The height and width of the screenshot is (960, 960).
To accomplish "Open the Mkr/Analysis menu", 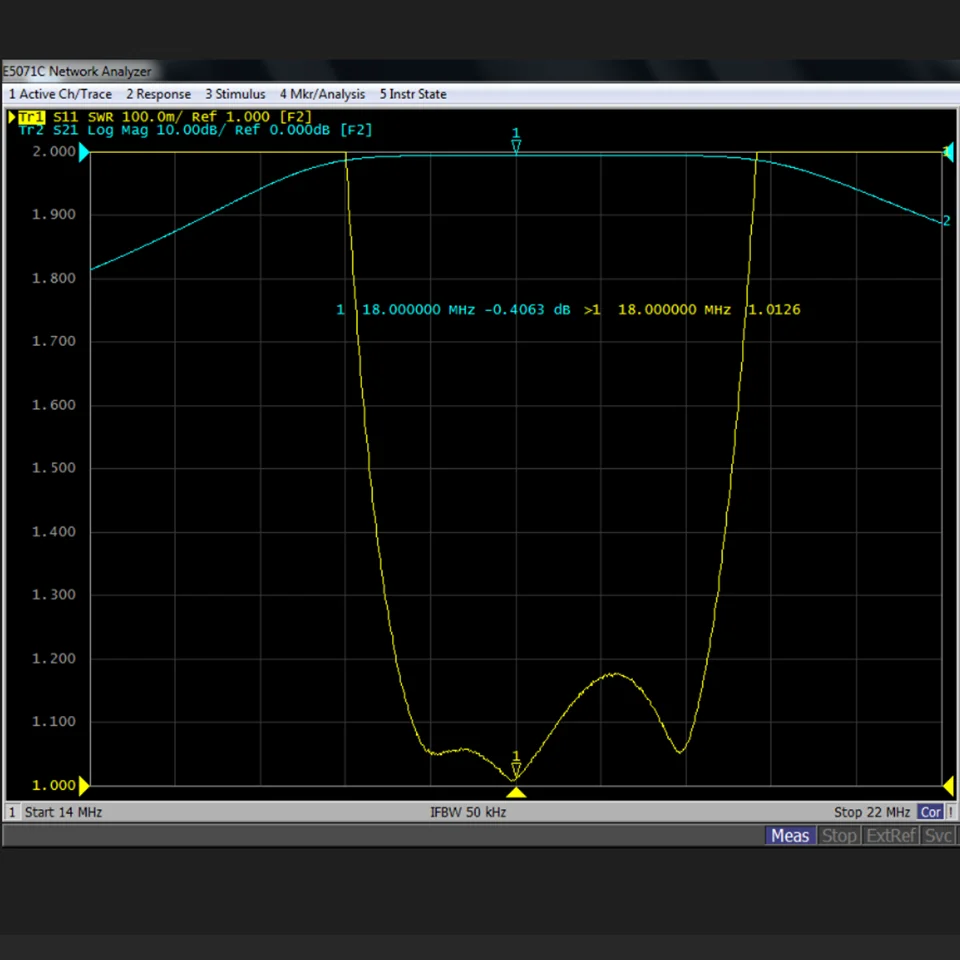I will click(x=322, y=94).
